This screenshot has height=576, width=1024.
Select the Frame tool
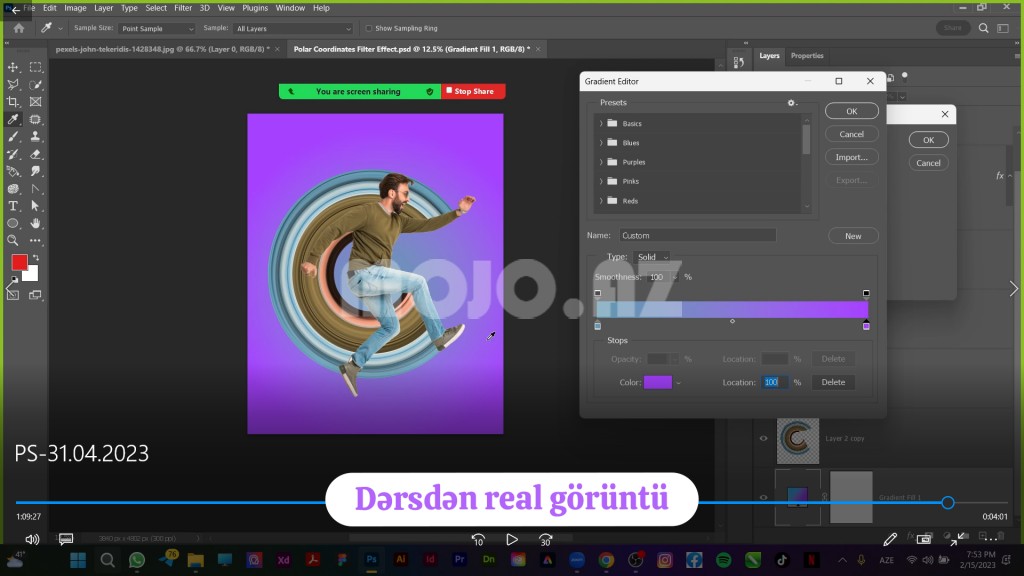click(x=36, y=102)
